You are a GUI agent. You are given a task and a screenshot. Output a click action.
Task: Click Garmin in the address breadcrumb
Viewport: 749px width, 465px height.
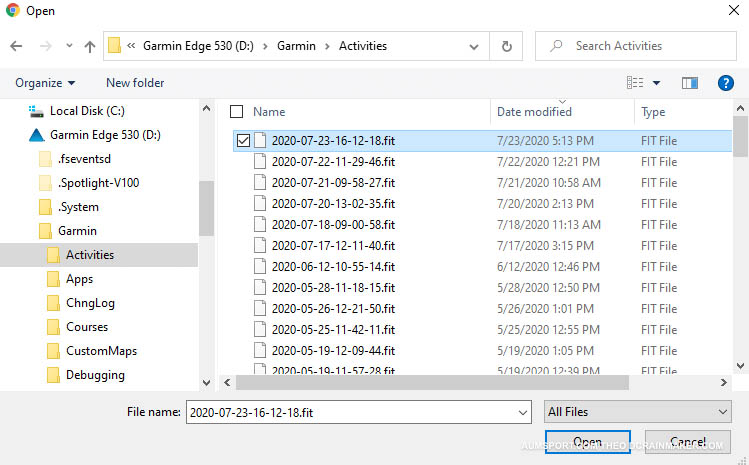[296, 46]
